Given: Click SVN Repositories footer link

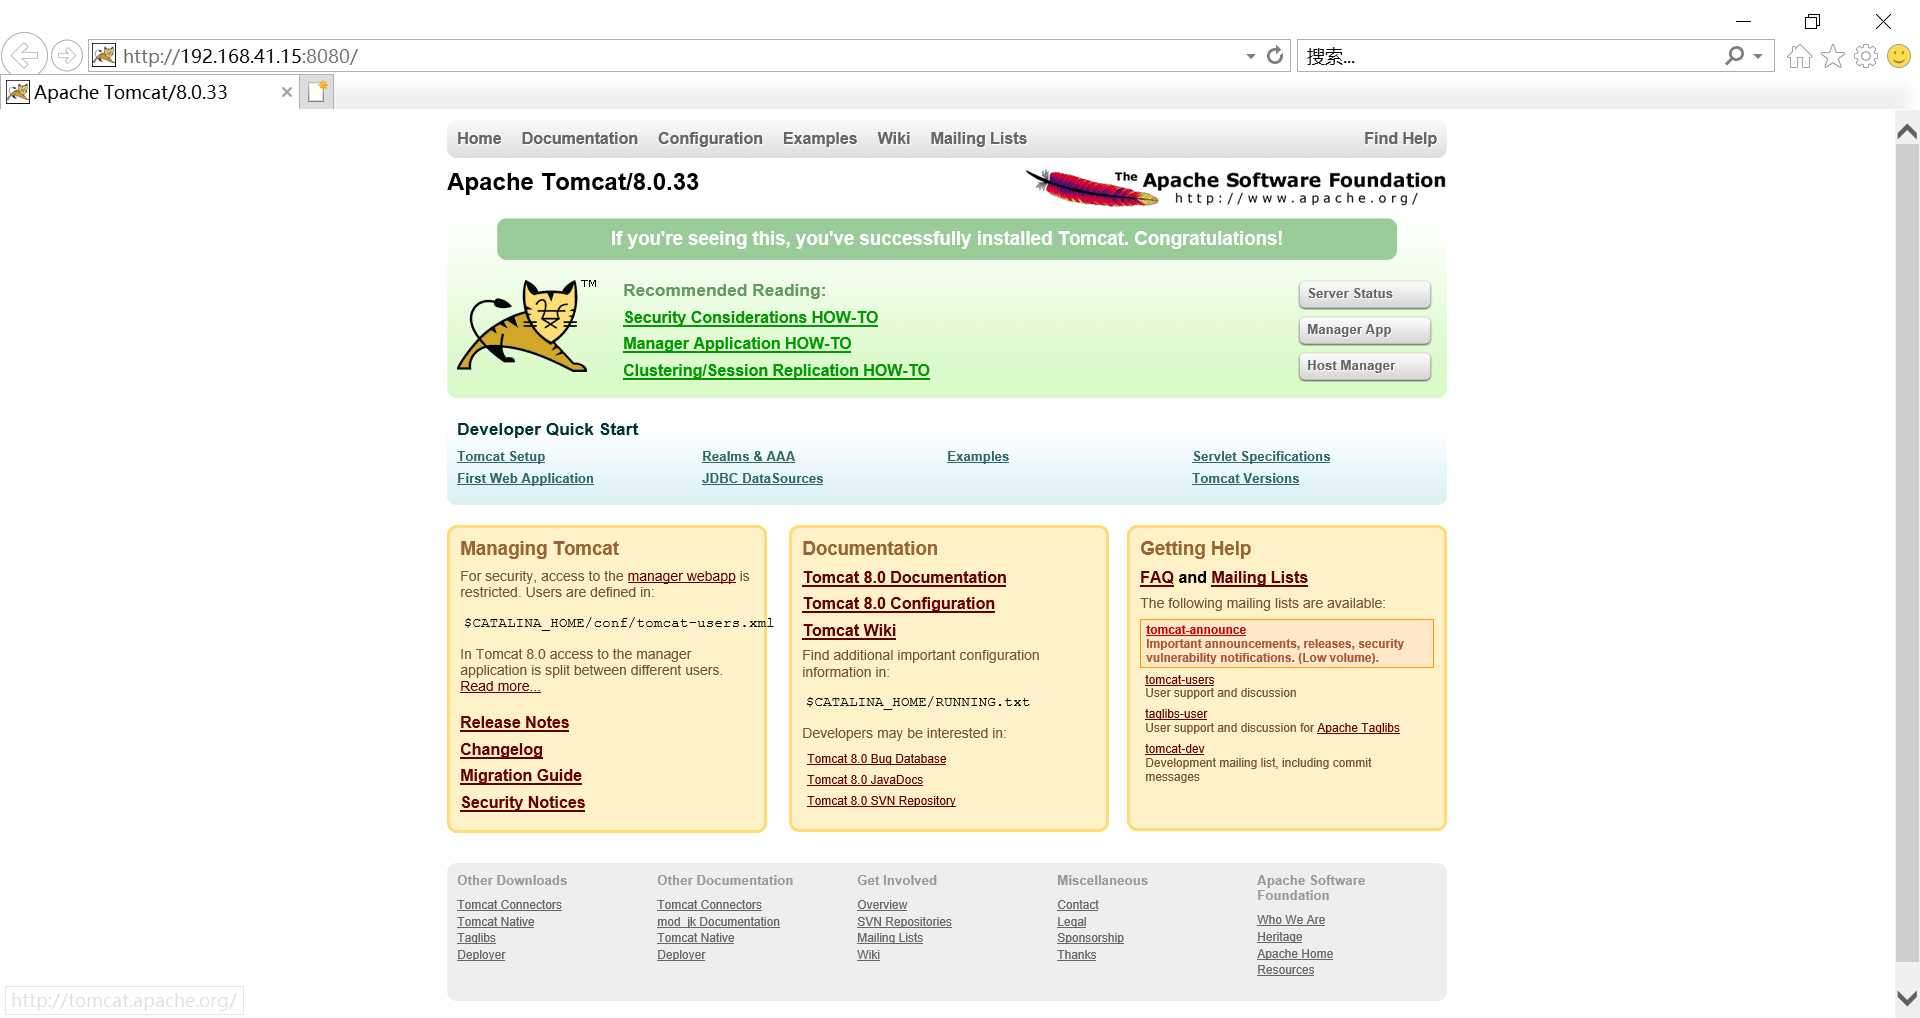Looking at the screenshot, I should 904,922.
